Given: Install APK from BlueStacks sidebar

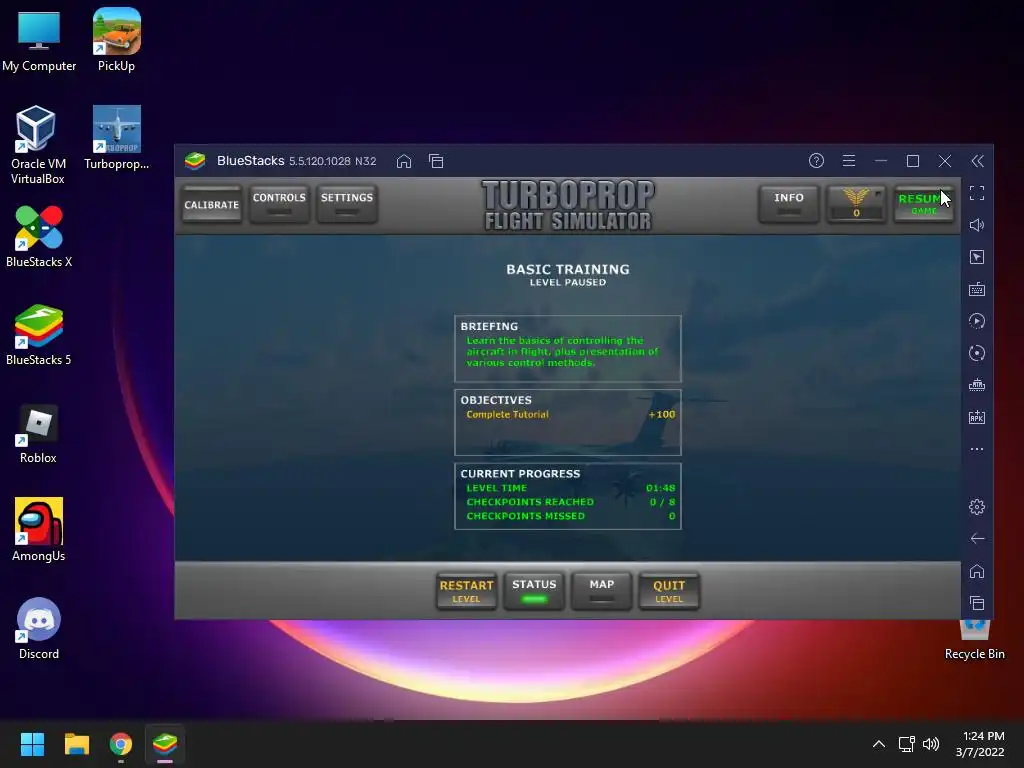Looking at the screenshot, I should [976, 417].
